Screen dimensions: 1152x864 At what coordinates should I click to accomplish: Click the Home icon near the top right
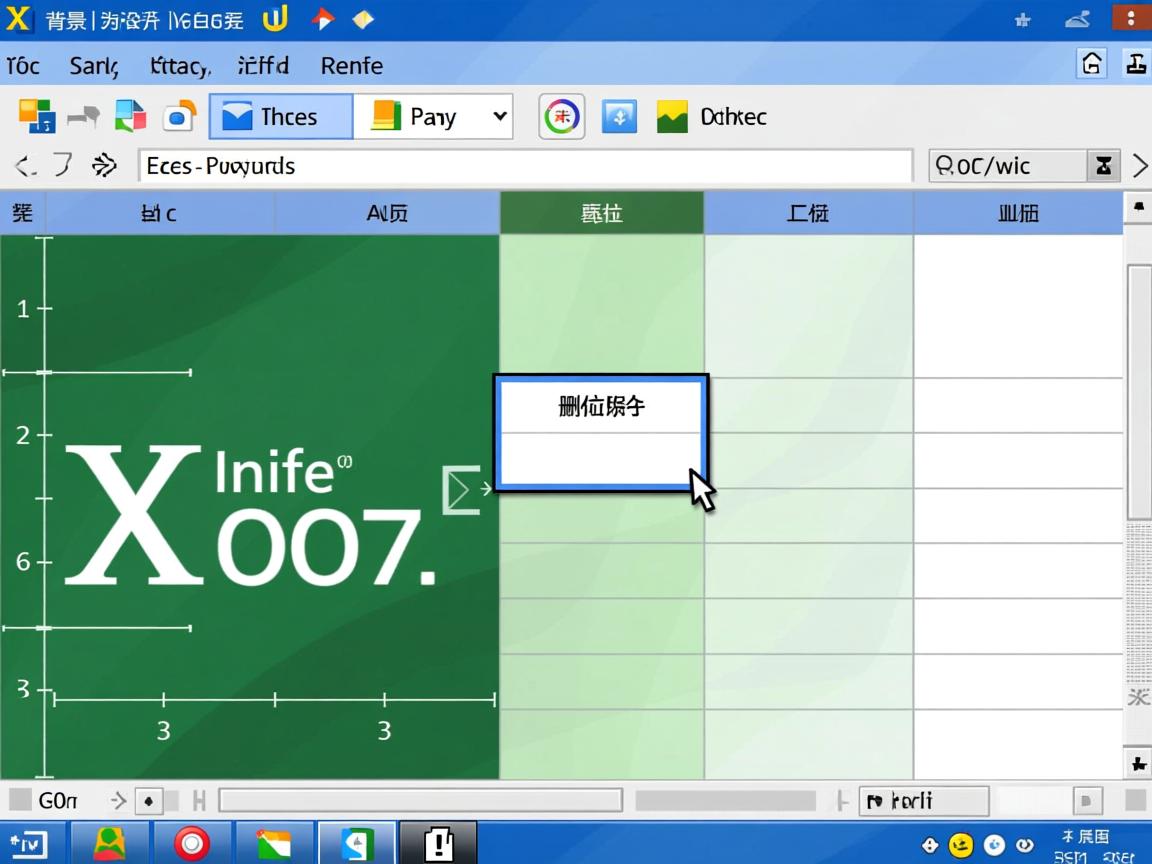click(x=1092, y=63)
